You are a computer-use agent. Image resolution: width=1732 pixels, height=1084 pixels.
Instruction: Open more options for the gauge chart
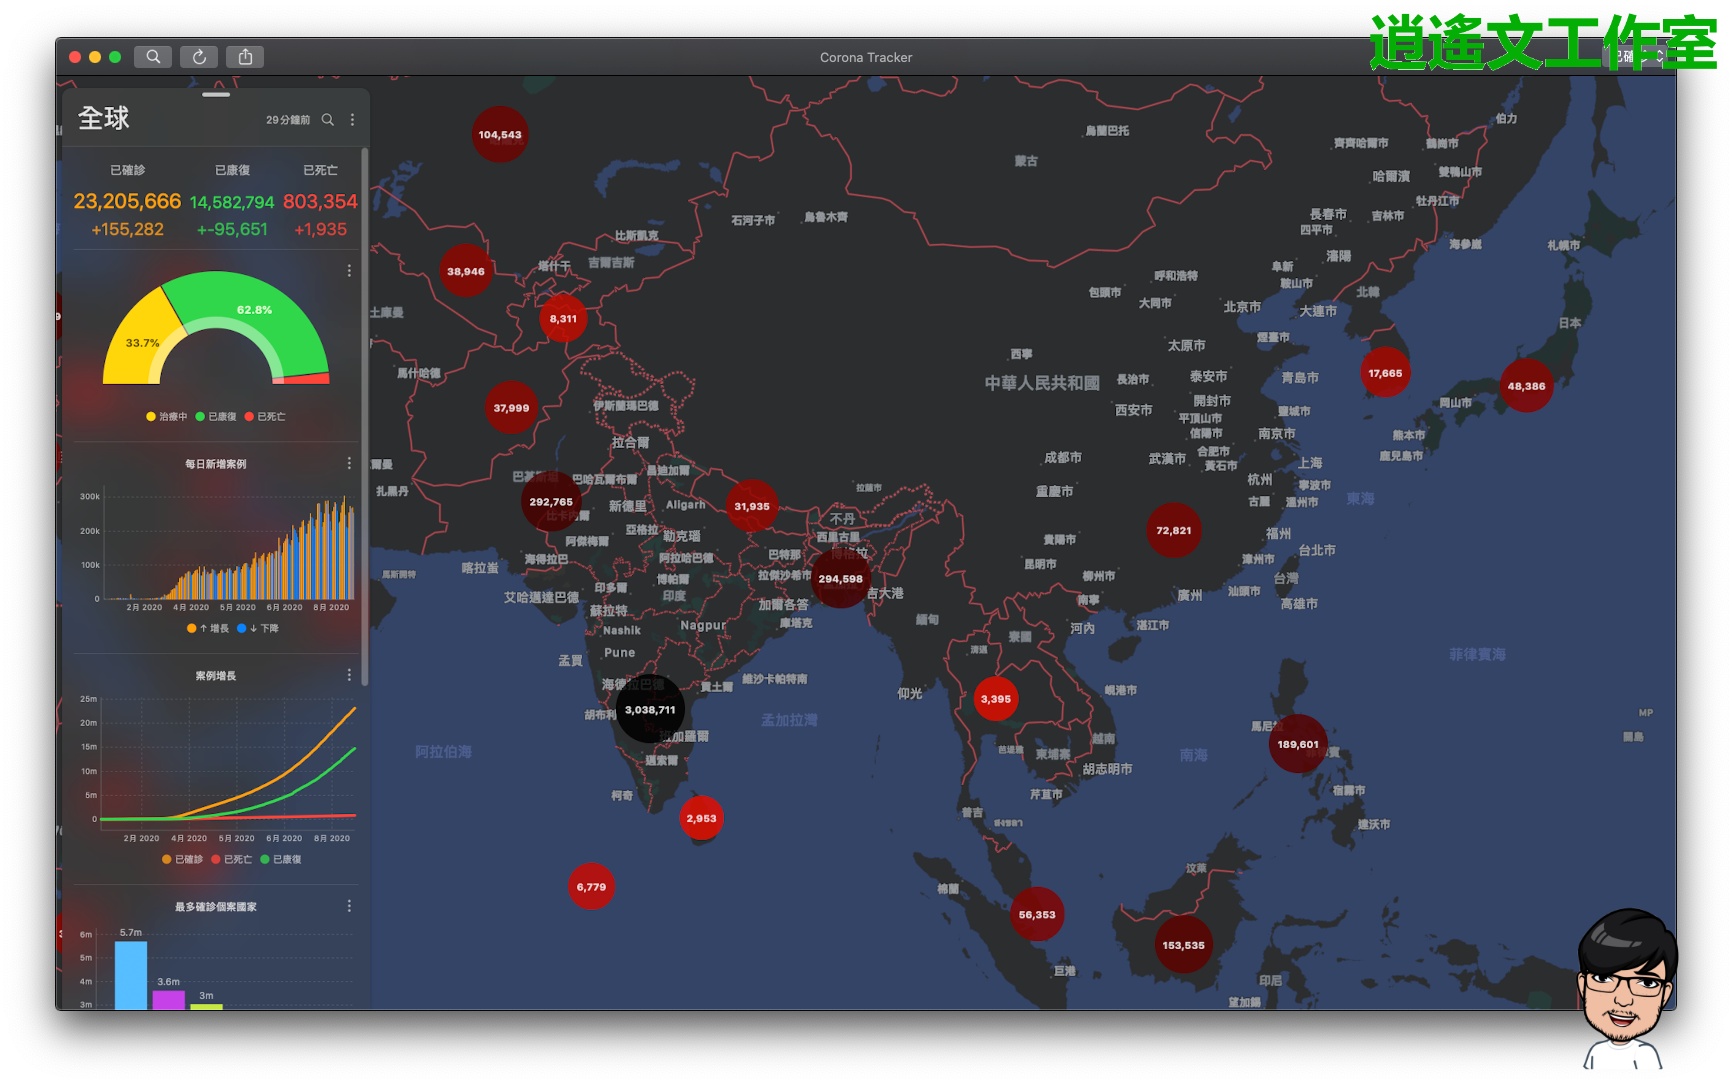coord(349,271)
